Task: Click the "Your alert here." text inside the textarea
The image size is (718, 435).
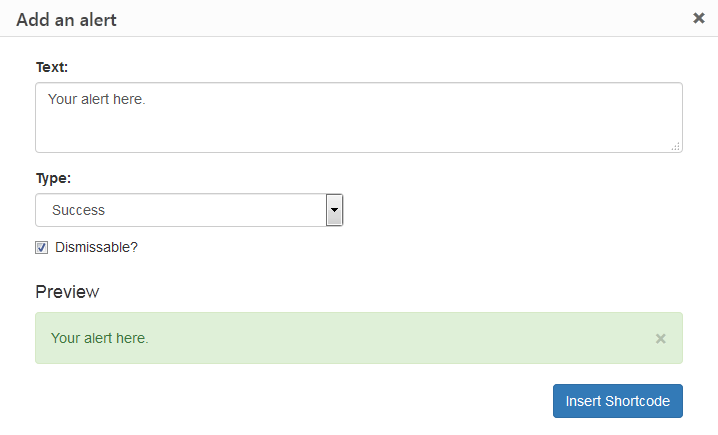Action: pos(97,99)
